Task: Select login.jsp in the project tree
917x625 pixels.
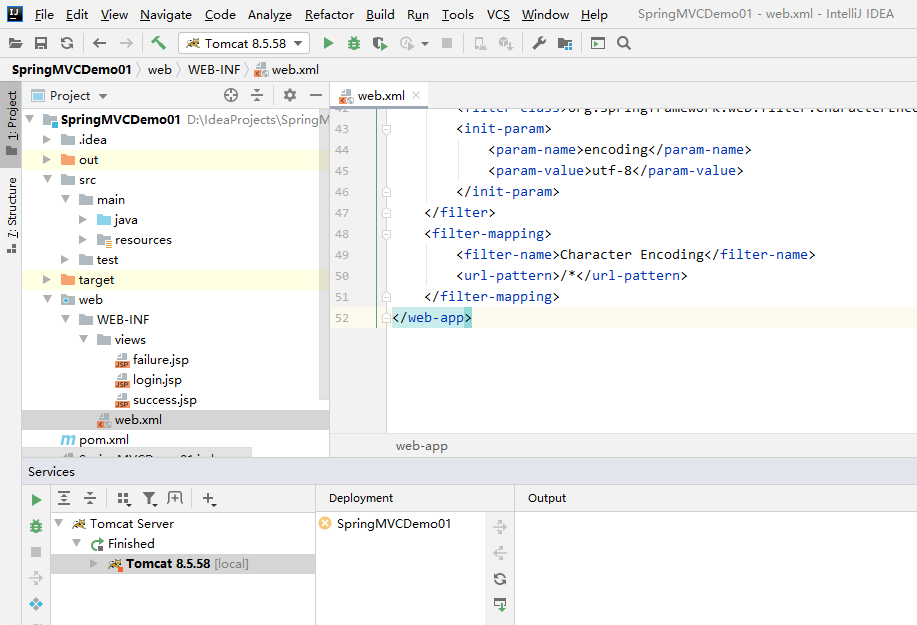Action: pos(157,379)
